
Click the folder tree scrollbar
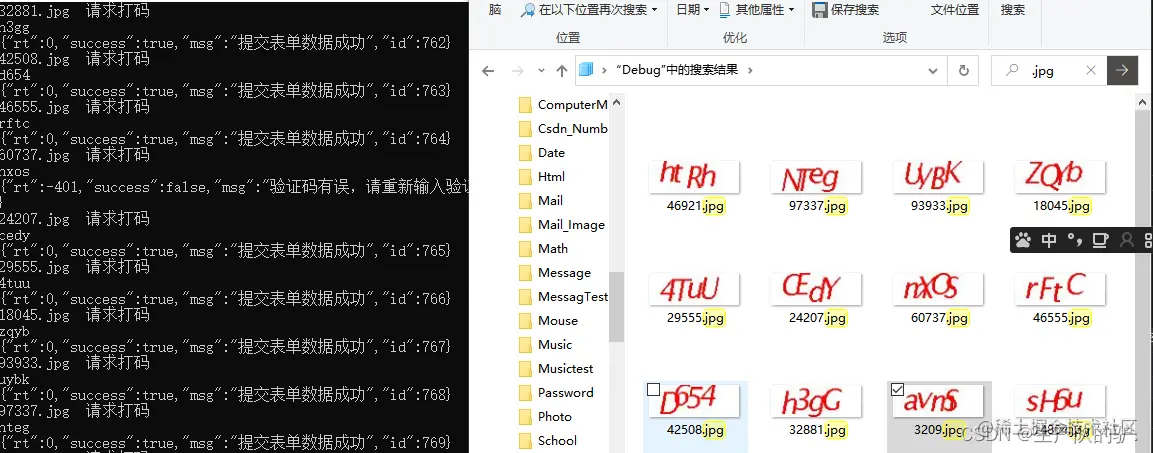616,307
